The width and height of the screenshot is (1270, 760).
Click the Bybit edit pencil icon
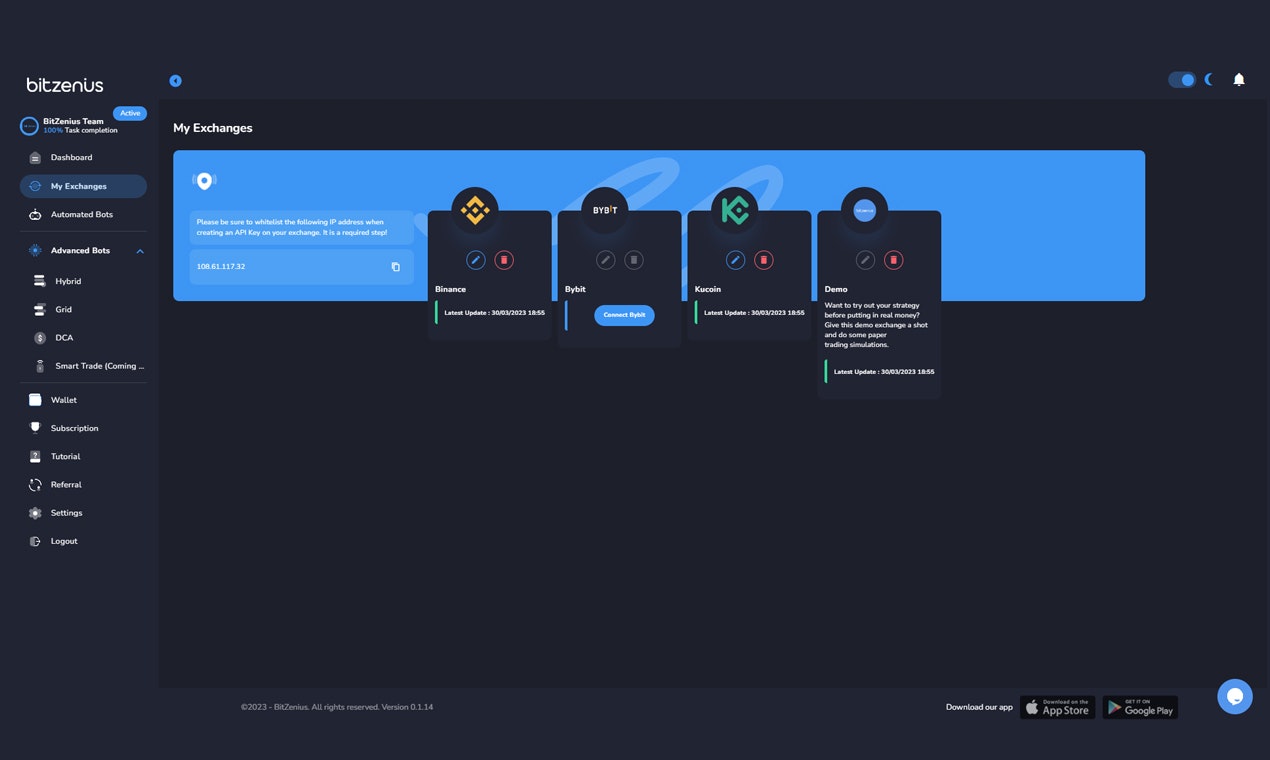pos(606,260)
